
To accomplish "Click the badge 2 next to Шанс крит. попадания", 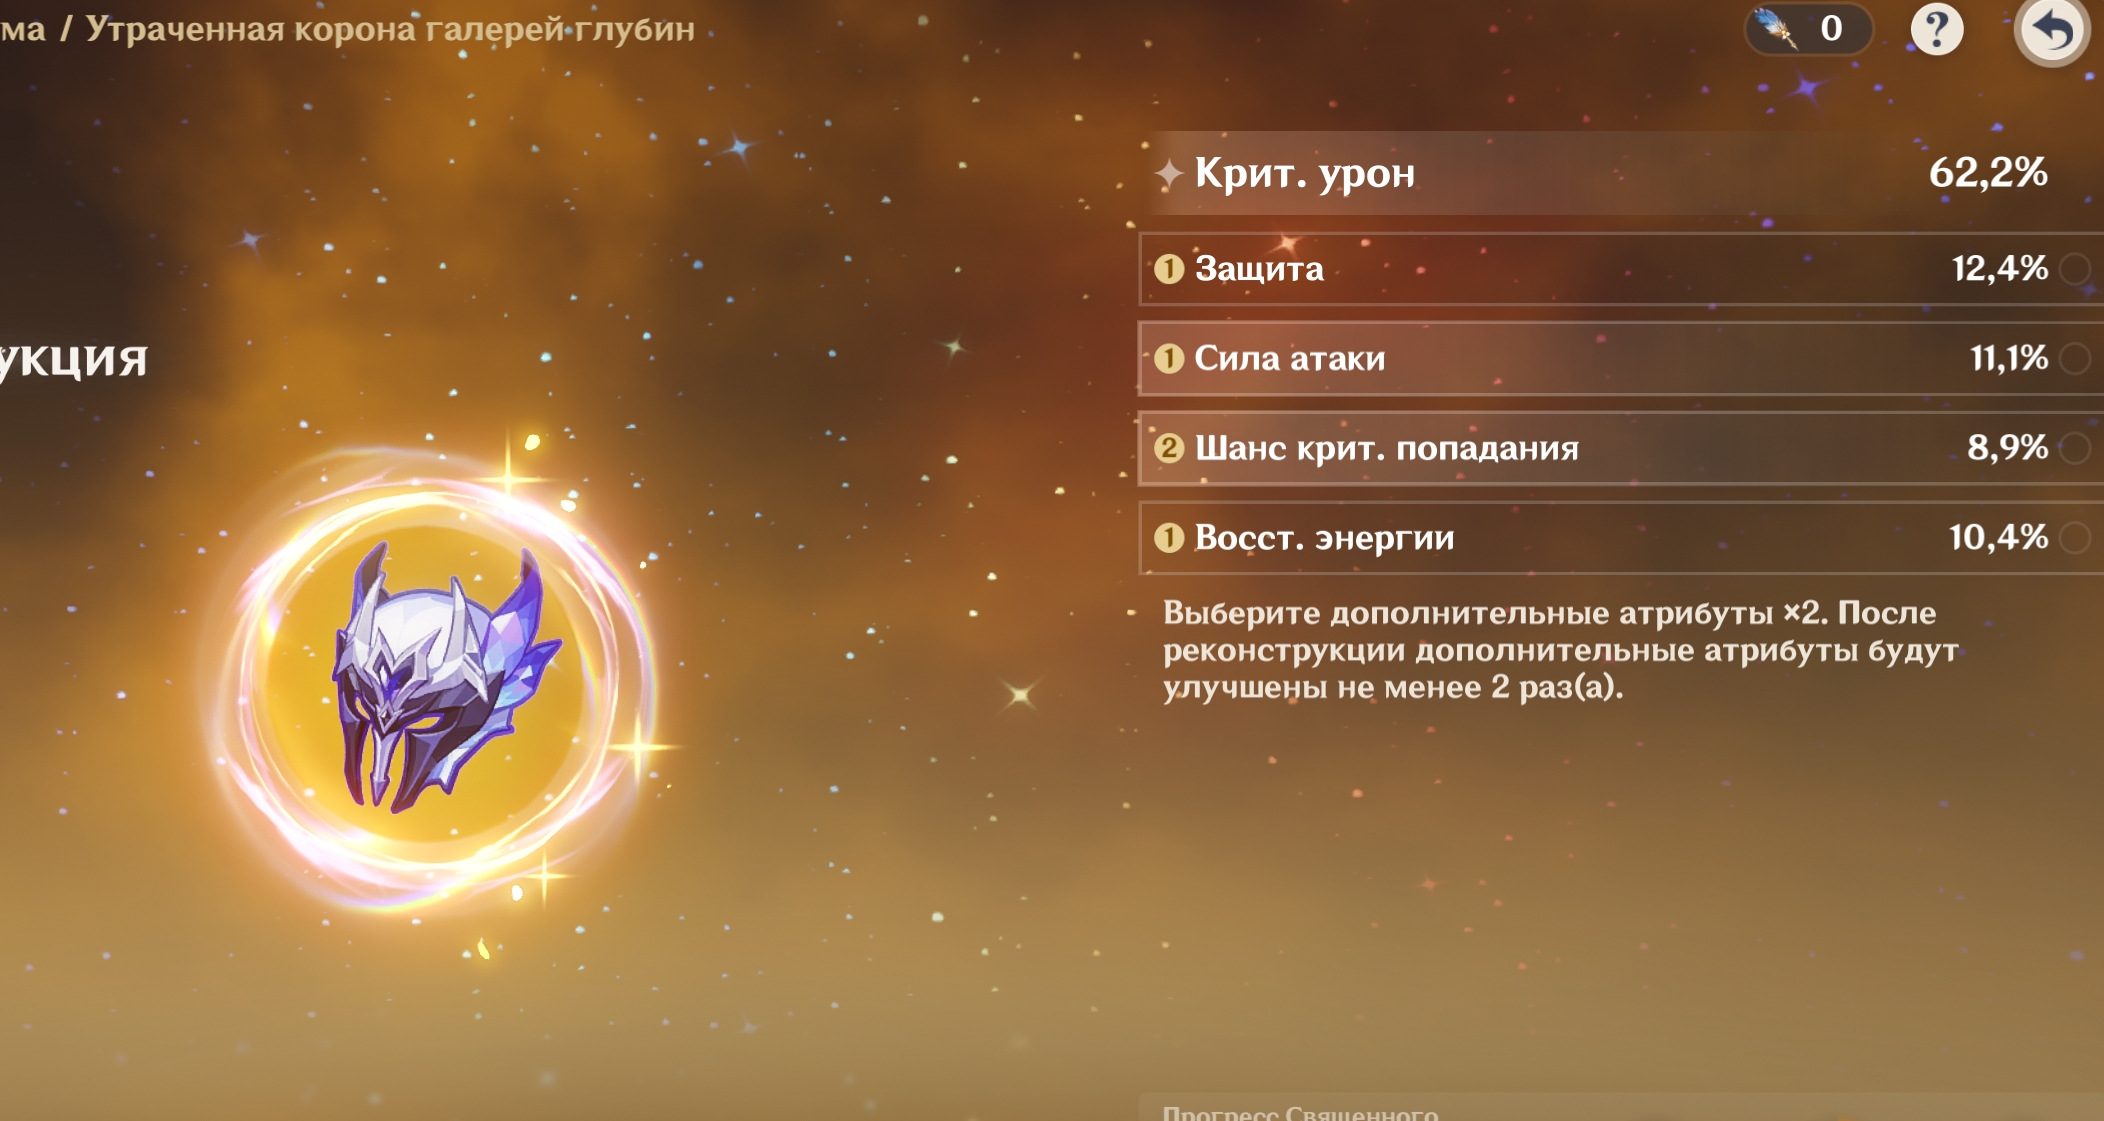I will tap(1168, 448).
